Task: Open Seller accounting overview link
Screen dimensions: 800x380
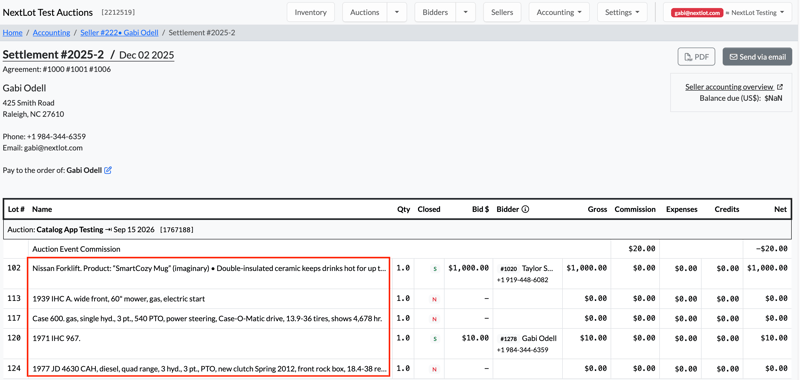Action: 729,87
